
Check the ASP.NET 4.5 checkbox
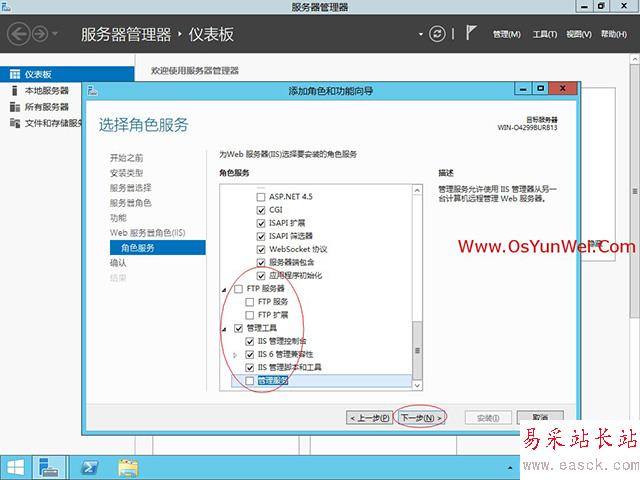point(261,197)
